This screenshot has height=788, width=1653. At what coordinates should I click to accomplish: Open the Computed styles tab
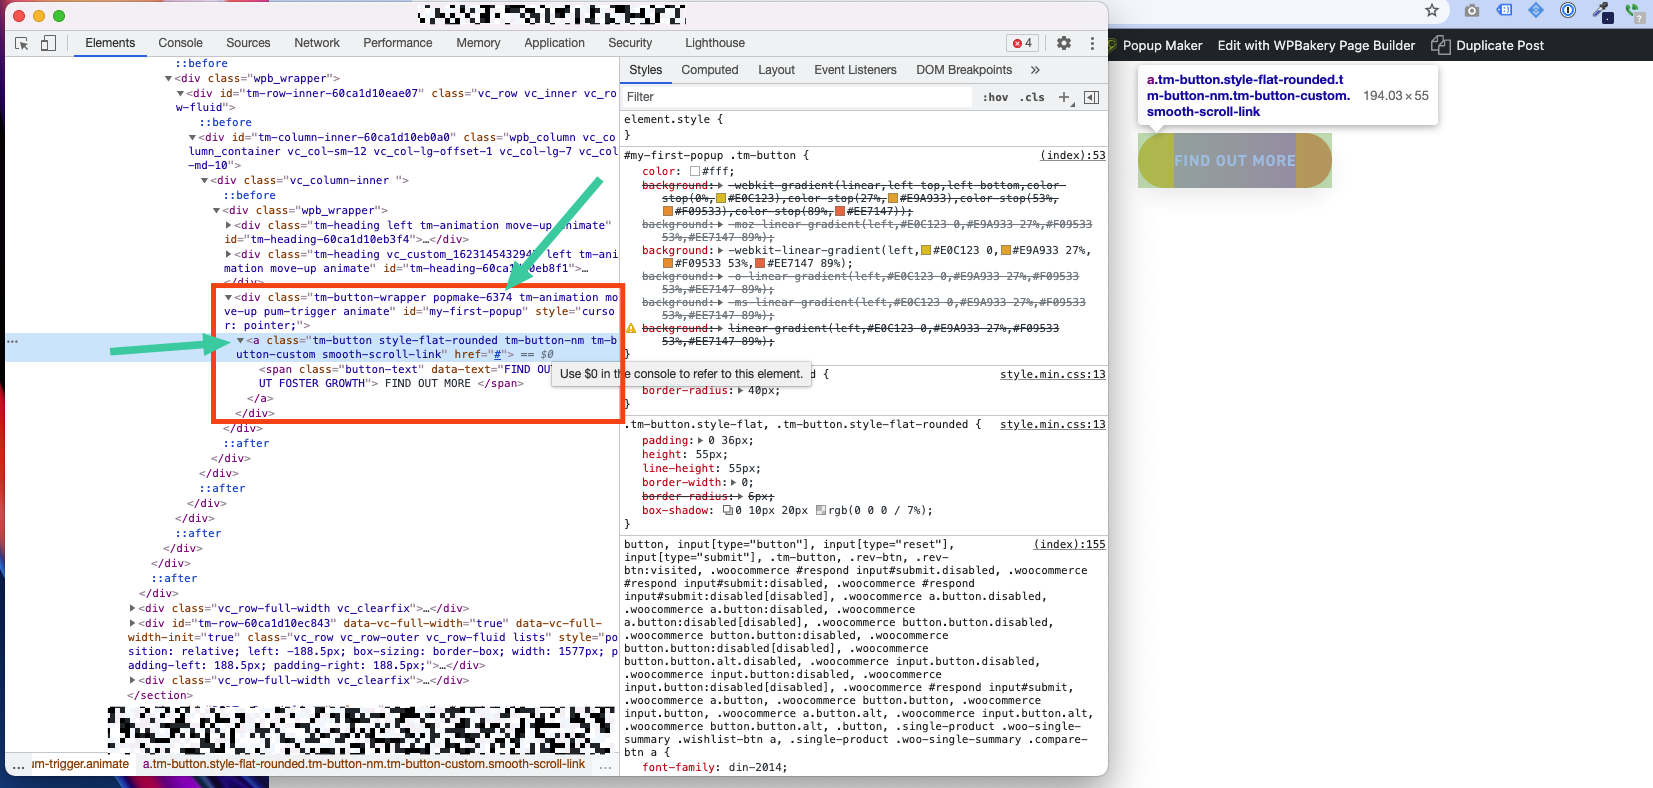click(709, 70)
